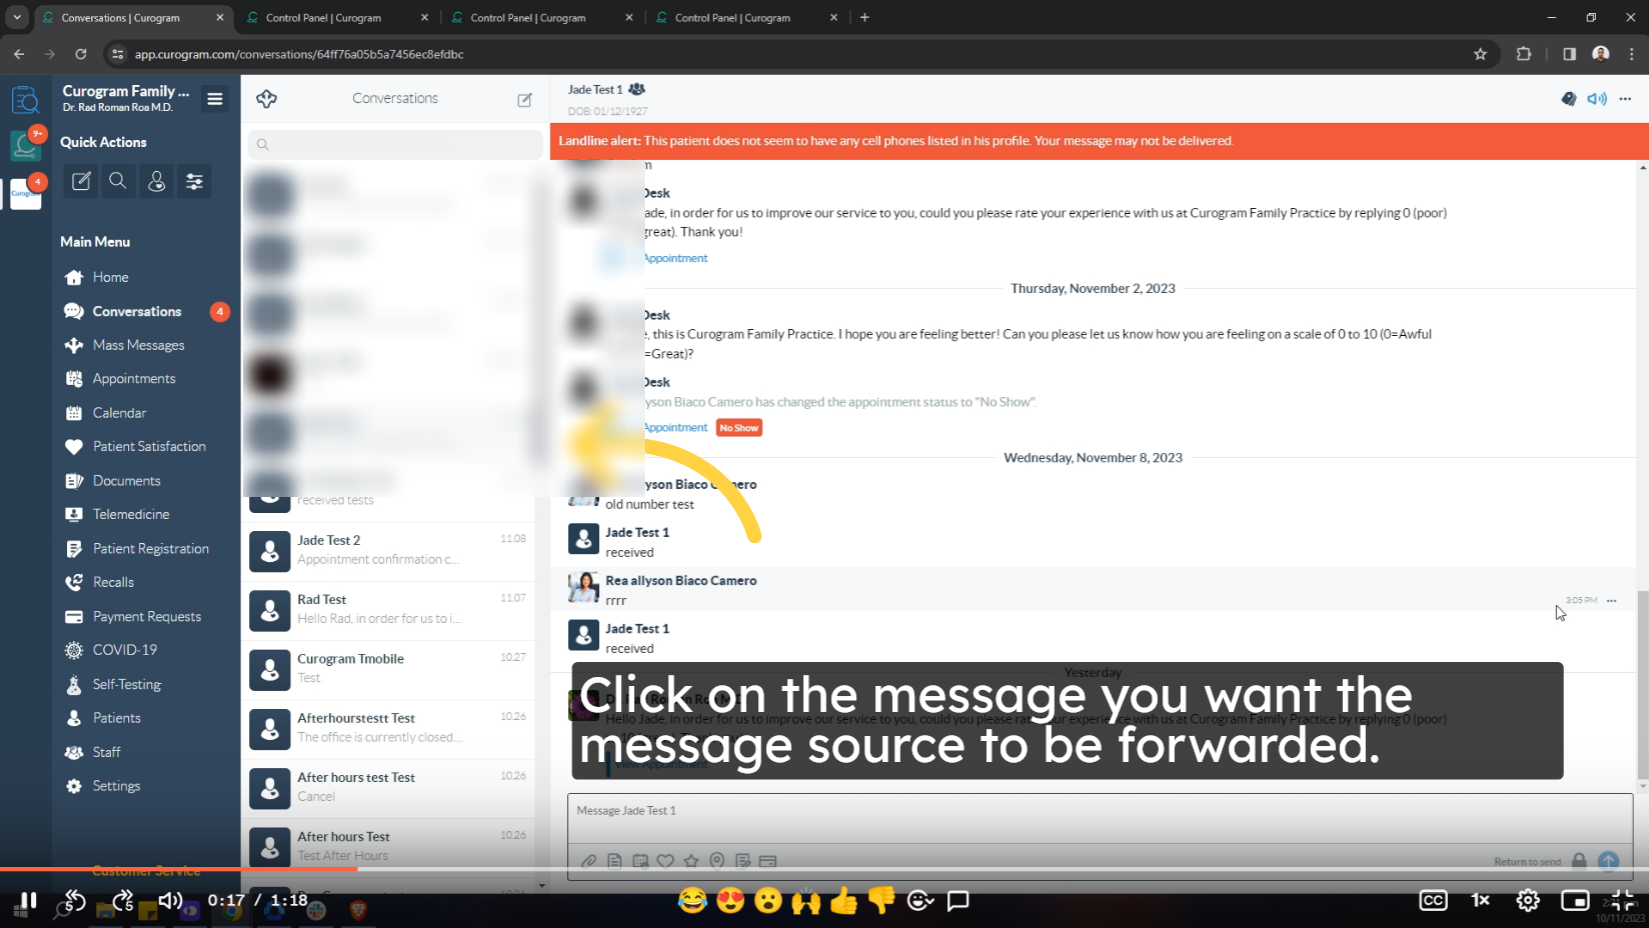The height and width of the screenshot is (928, 1649).
Task: Click the heart icon in message toolbar
Action: coord(665,861)
